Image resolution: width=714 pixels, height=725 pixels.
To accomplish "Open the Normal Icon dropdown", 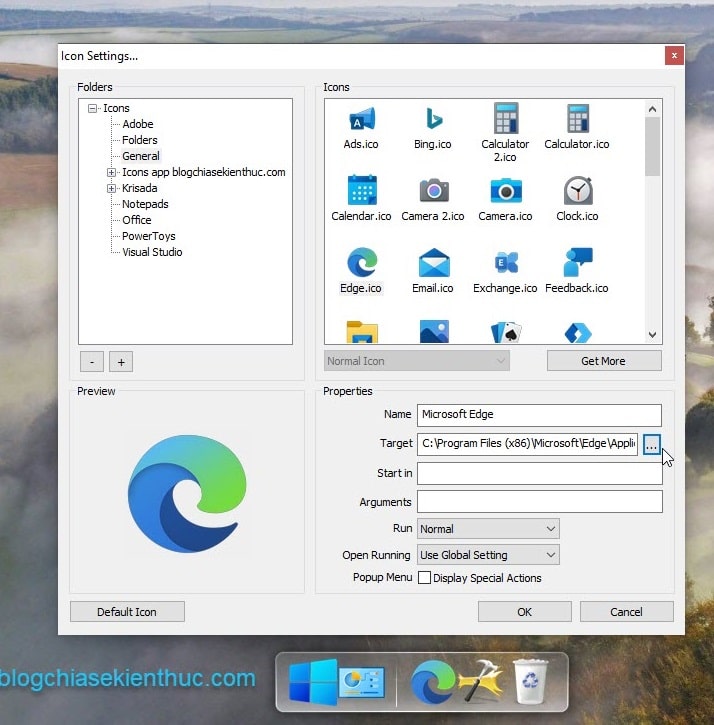I will pyautogui.click(x=417, y=361).
